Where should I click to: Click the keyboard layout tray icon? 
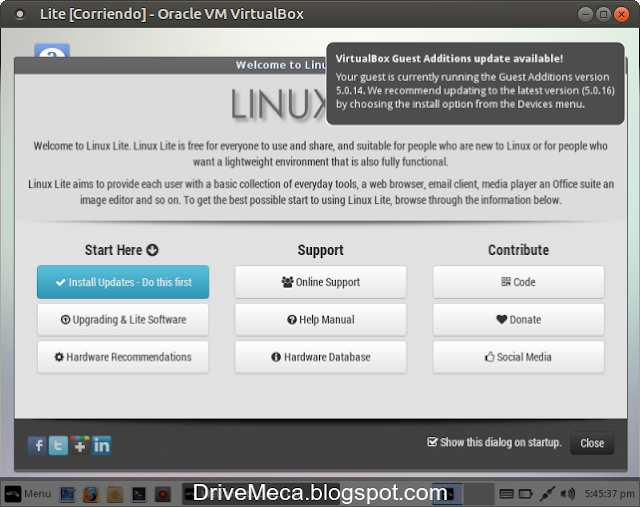coord(506,494)
